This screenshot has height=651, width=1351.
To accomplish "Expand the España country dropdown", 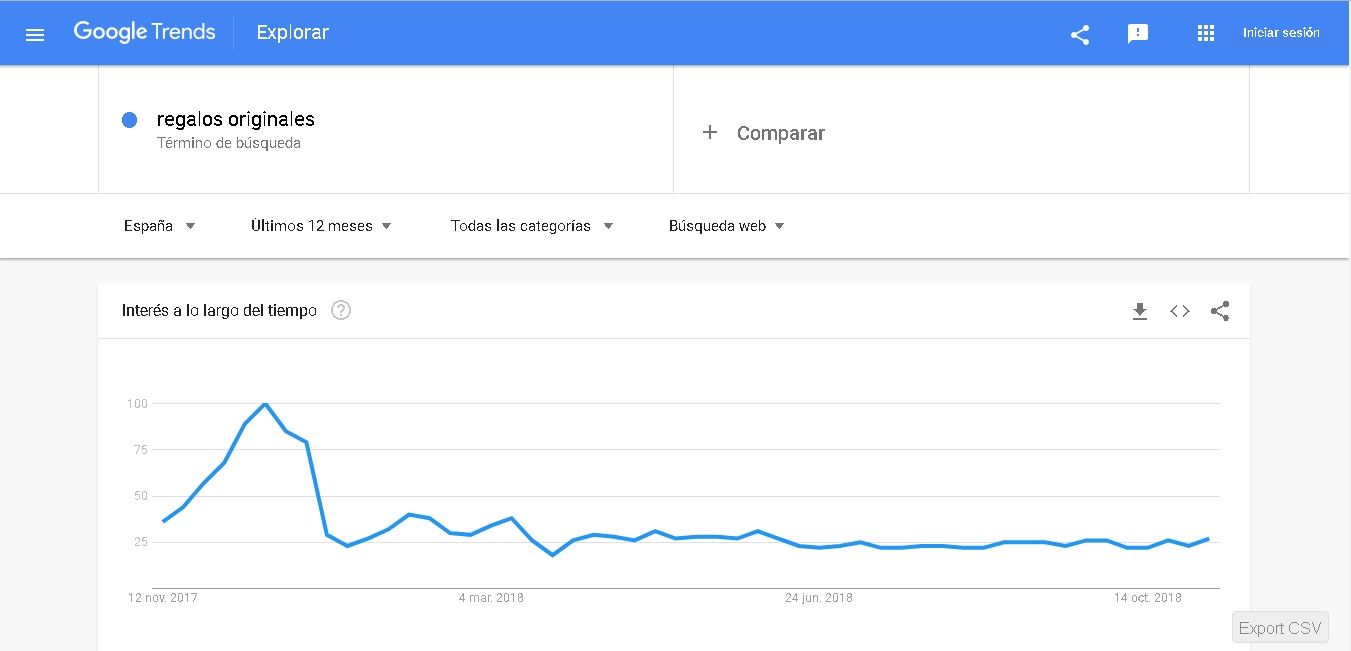I will click(160, 226).
